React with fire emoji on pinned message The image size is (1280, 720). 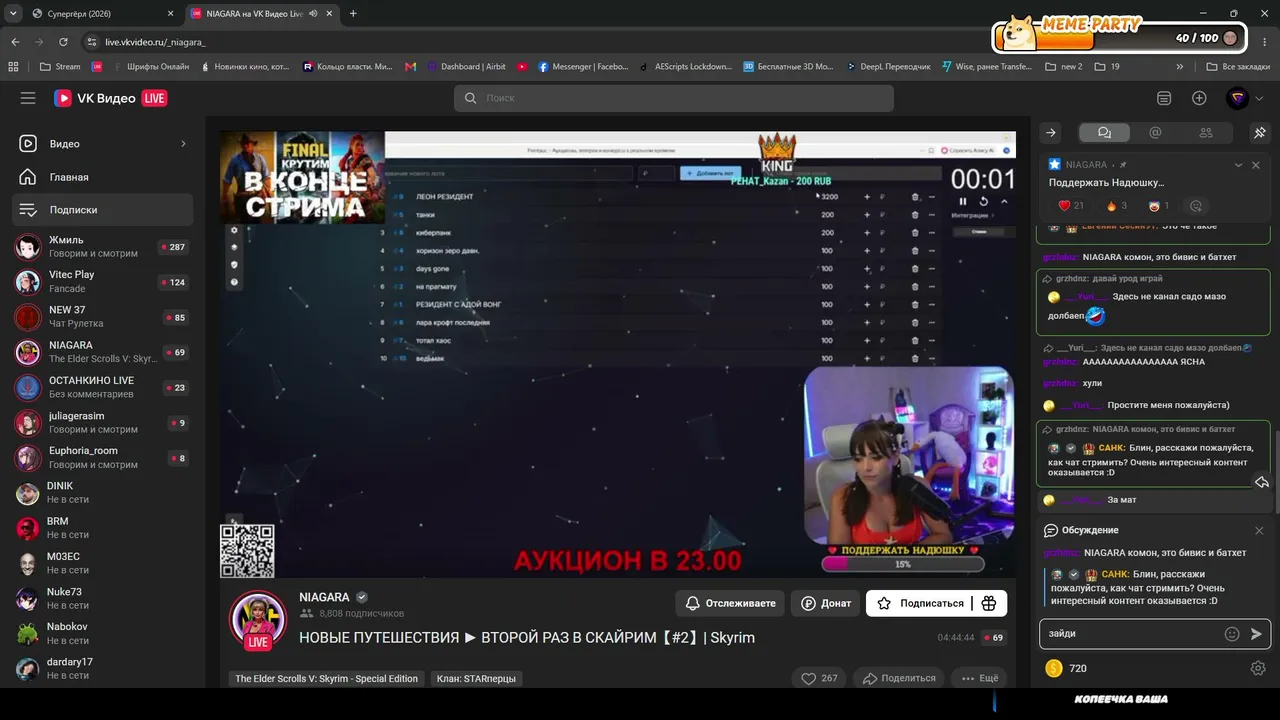pyautogui.click(x=1117, y=206)
